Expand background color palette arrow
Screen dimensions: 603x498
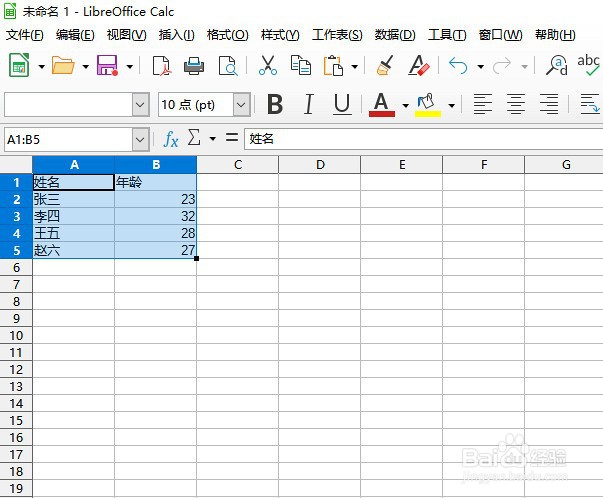click(x=452, y=105)
